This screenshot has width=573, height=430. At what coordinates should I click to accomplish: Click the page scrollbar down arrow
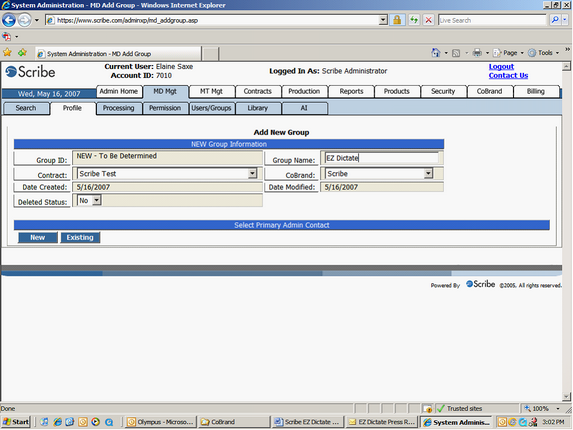pos(566,396)
